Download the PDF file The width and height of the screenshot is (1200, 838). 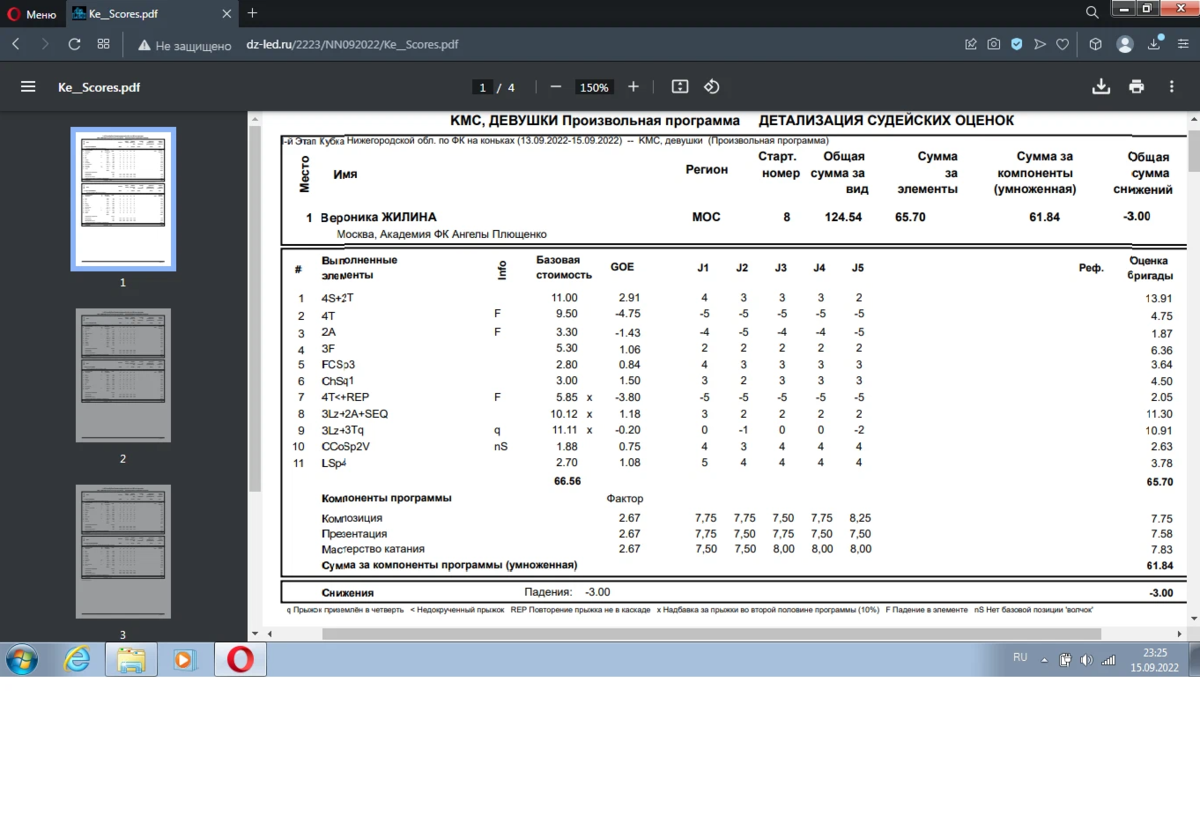[x=1101, y=87]
